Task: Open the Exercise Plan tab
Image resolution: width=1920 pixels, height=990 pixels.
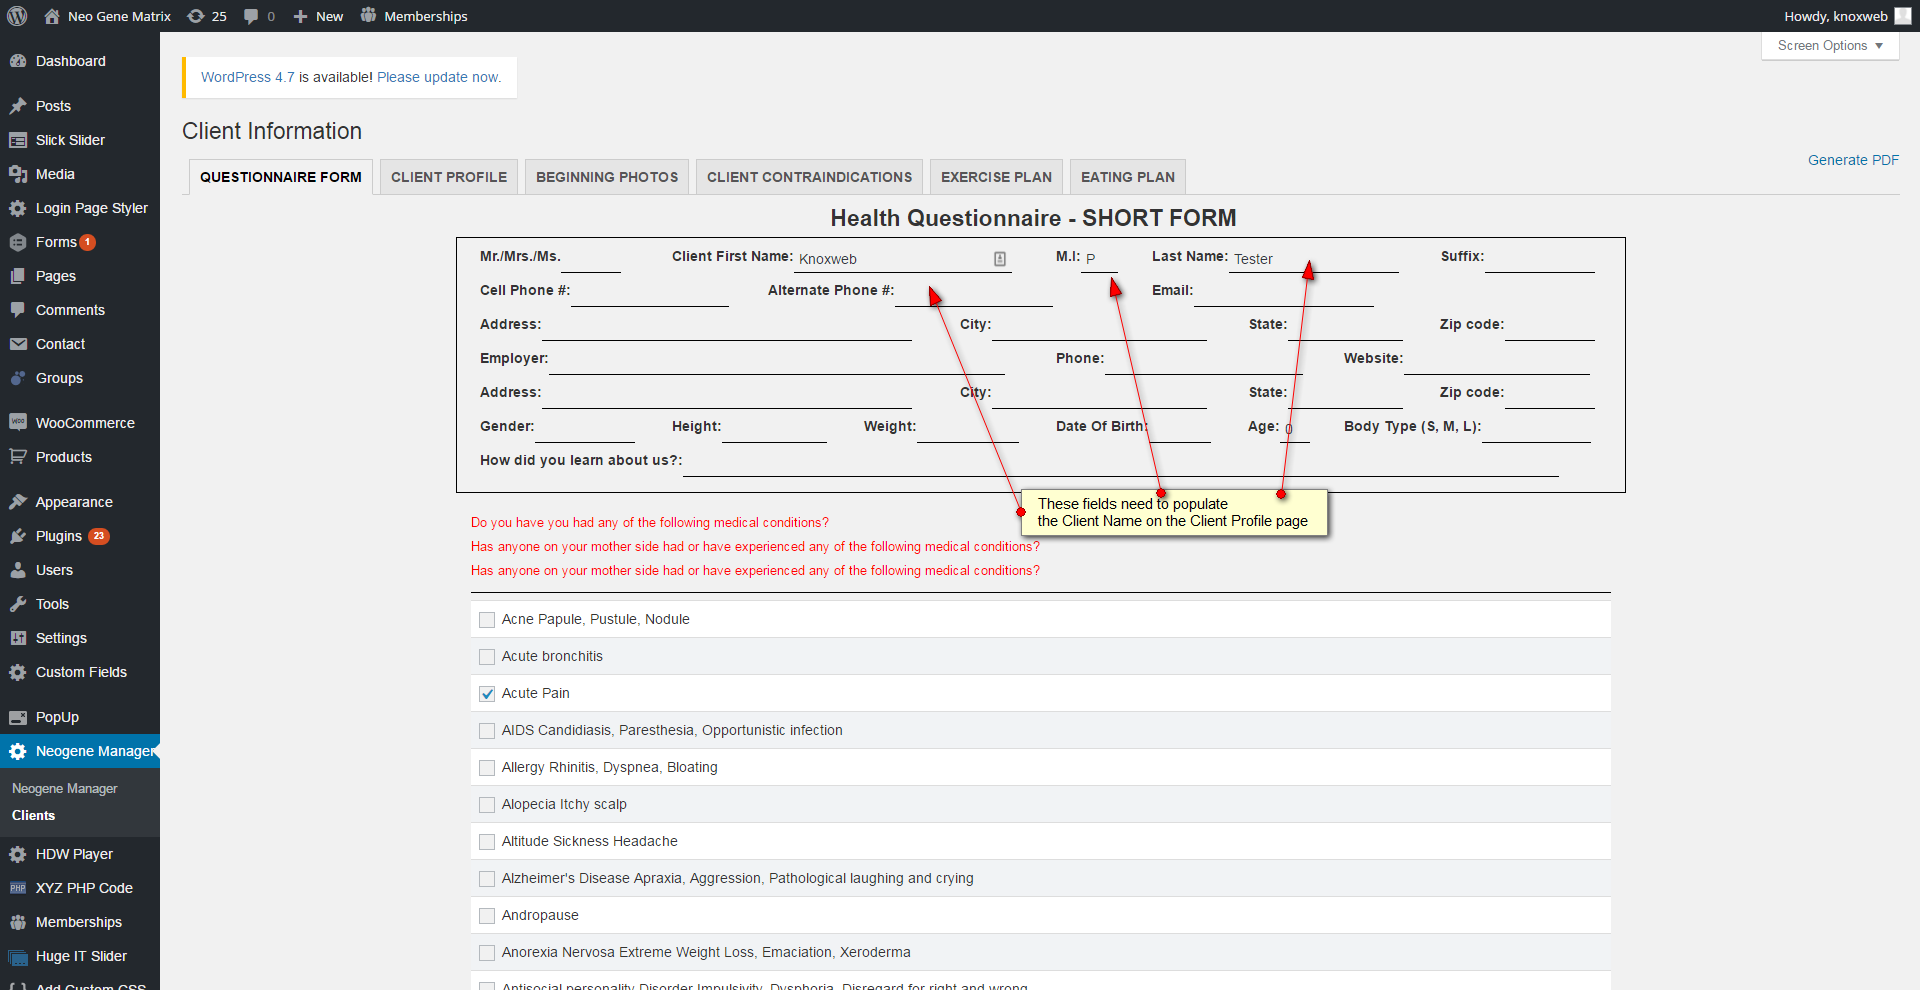Action: coord(995,177)
